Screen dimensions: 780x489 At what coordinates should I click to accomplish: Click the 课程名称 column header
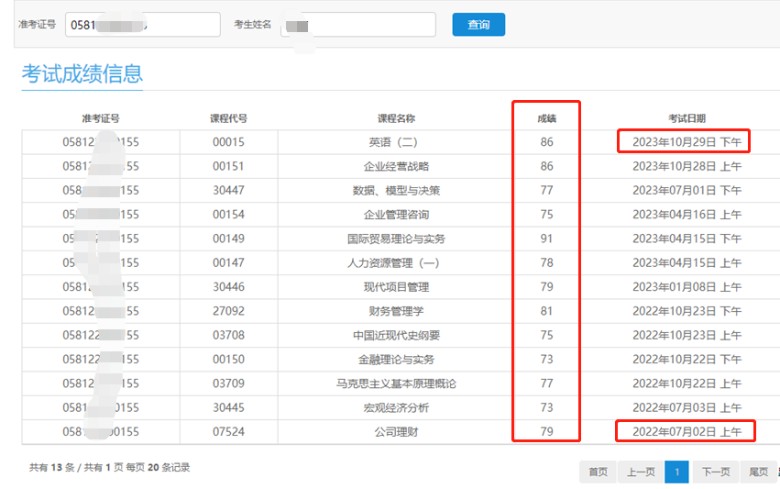(x=396, y=118)
